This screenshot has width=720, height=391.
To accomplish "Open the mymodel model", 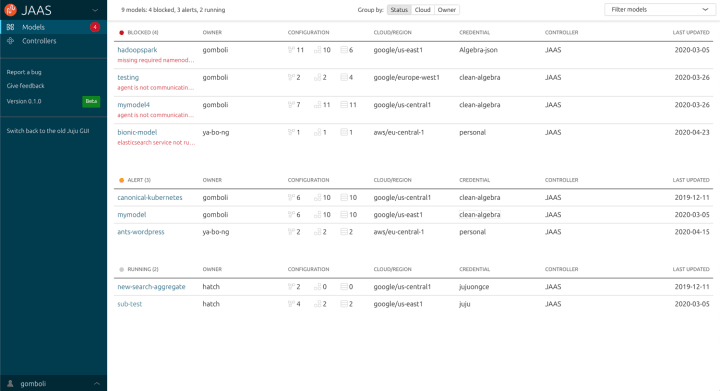I will (x=132, y=214).
